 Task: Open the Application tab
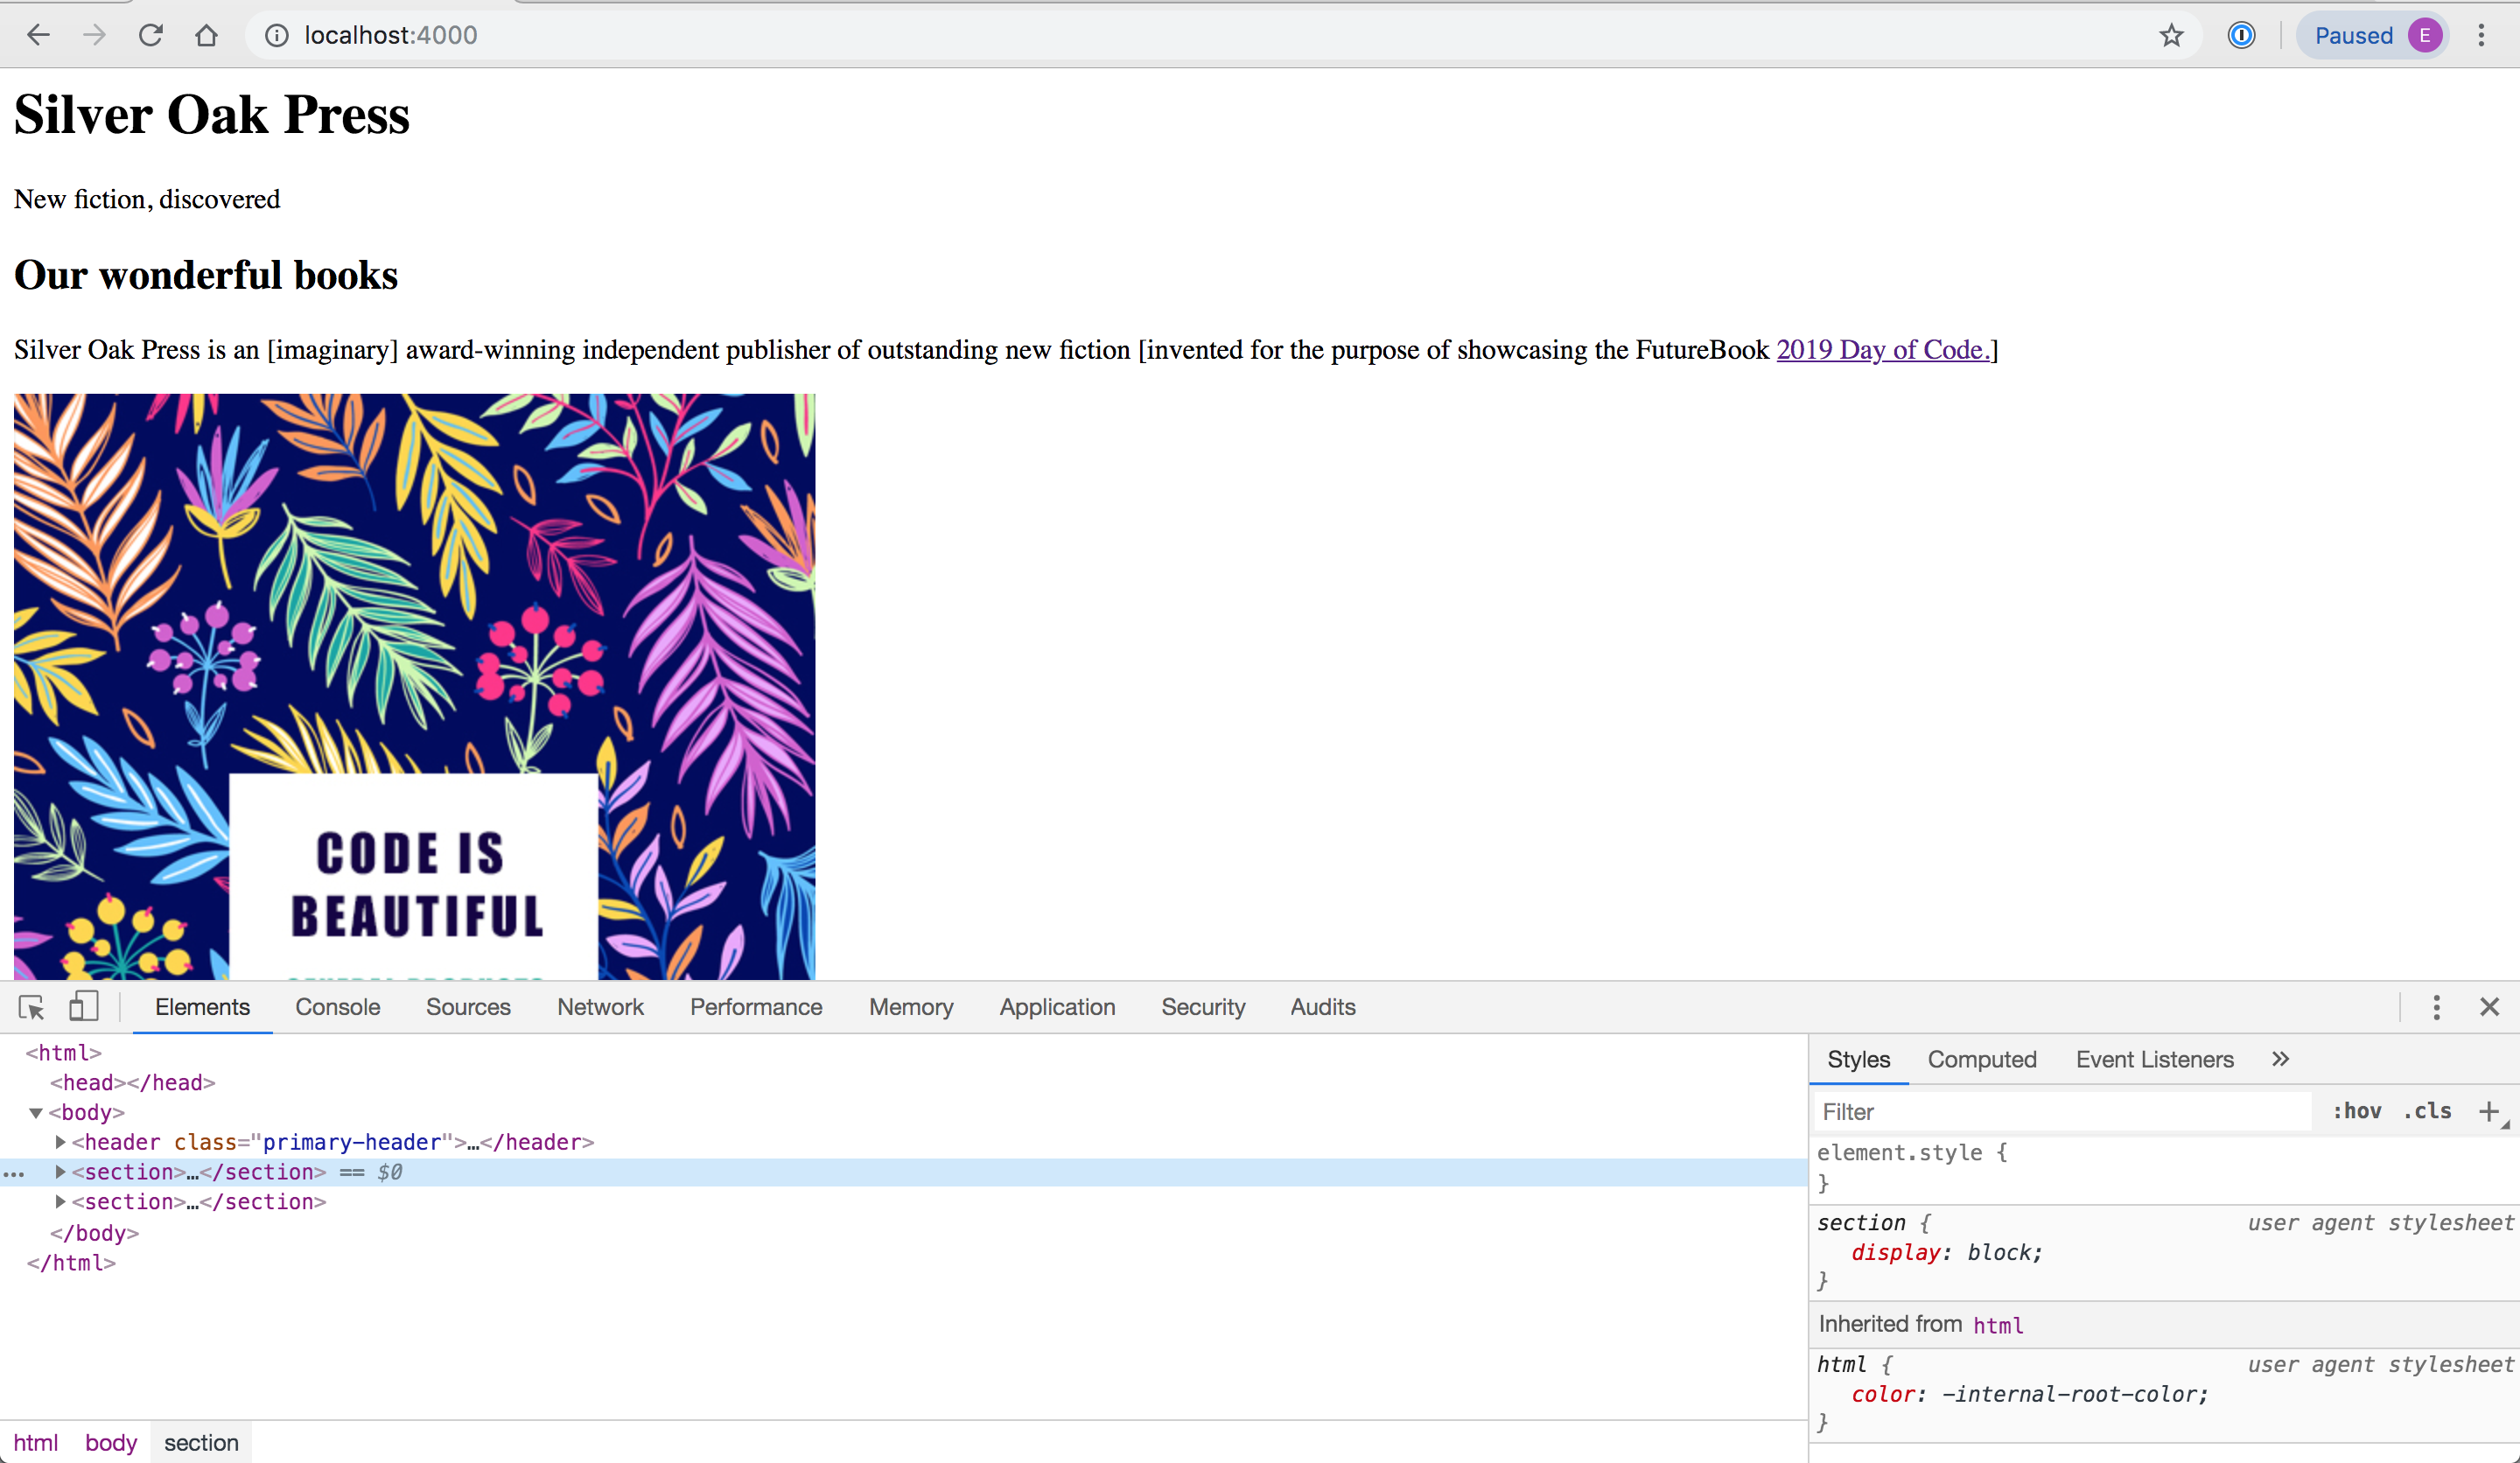(x=1057, y=1007)
